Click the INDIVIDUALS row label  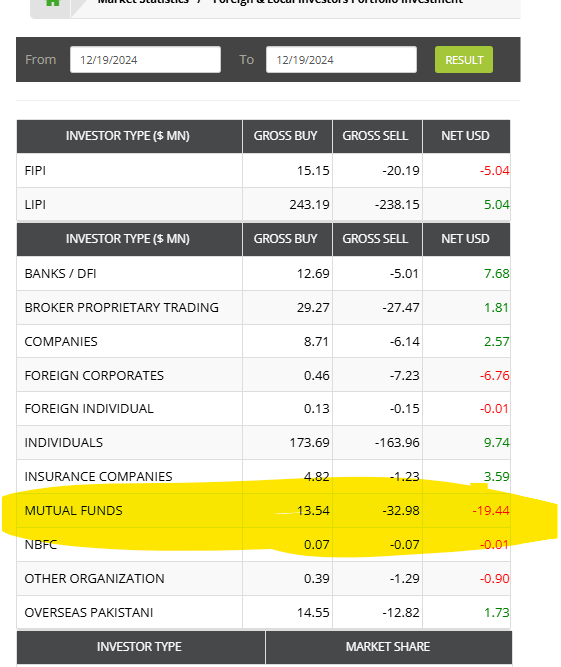pyautogui.click(x=64, y=443)
